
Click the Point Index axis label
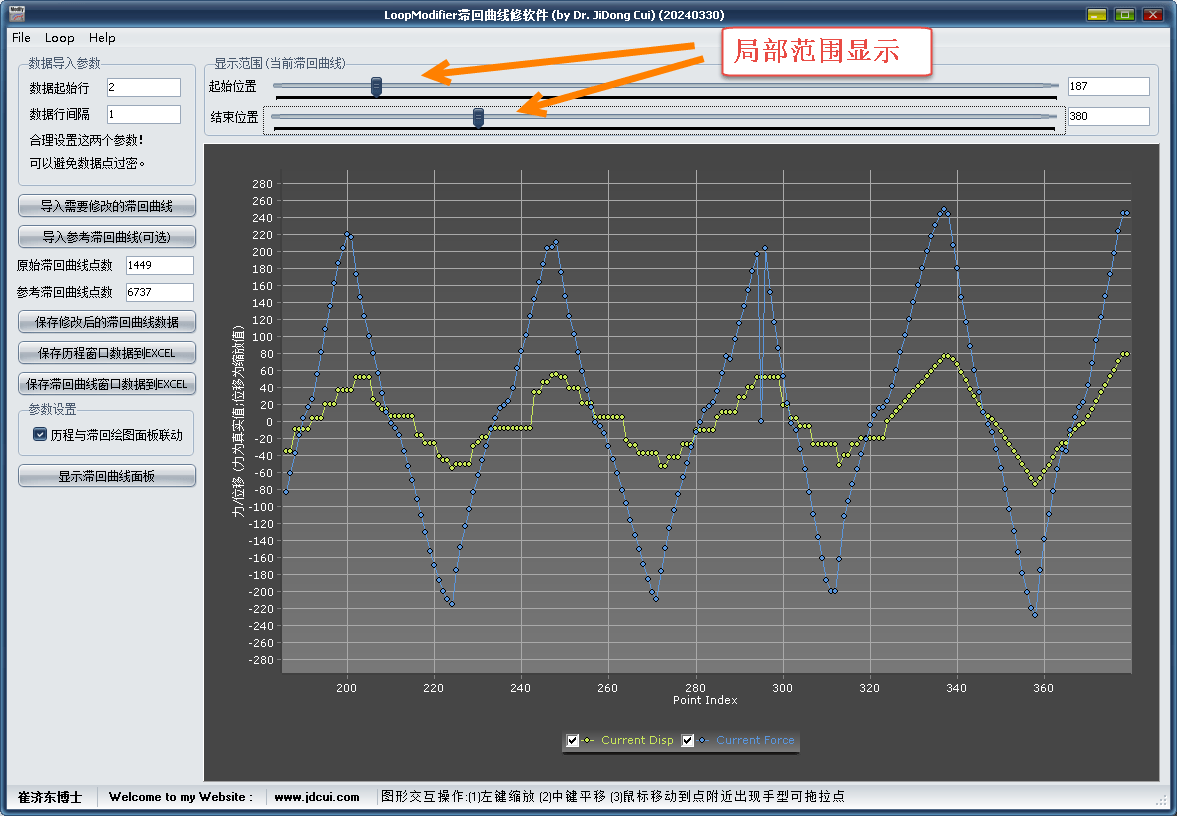pos(705,700)
